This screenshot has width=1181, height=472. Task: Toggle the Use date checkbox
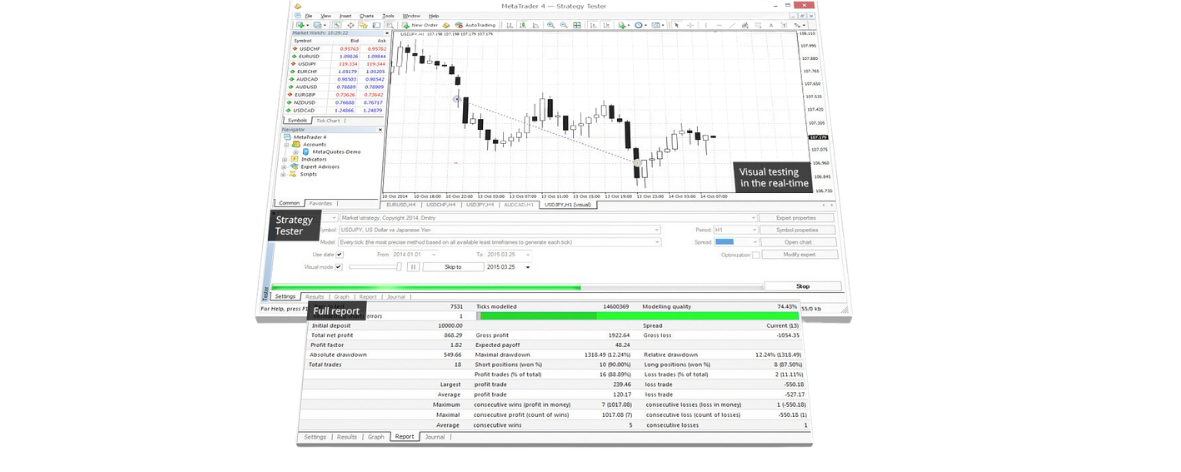point(340,255)
